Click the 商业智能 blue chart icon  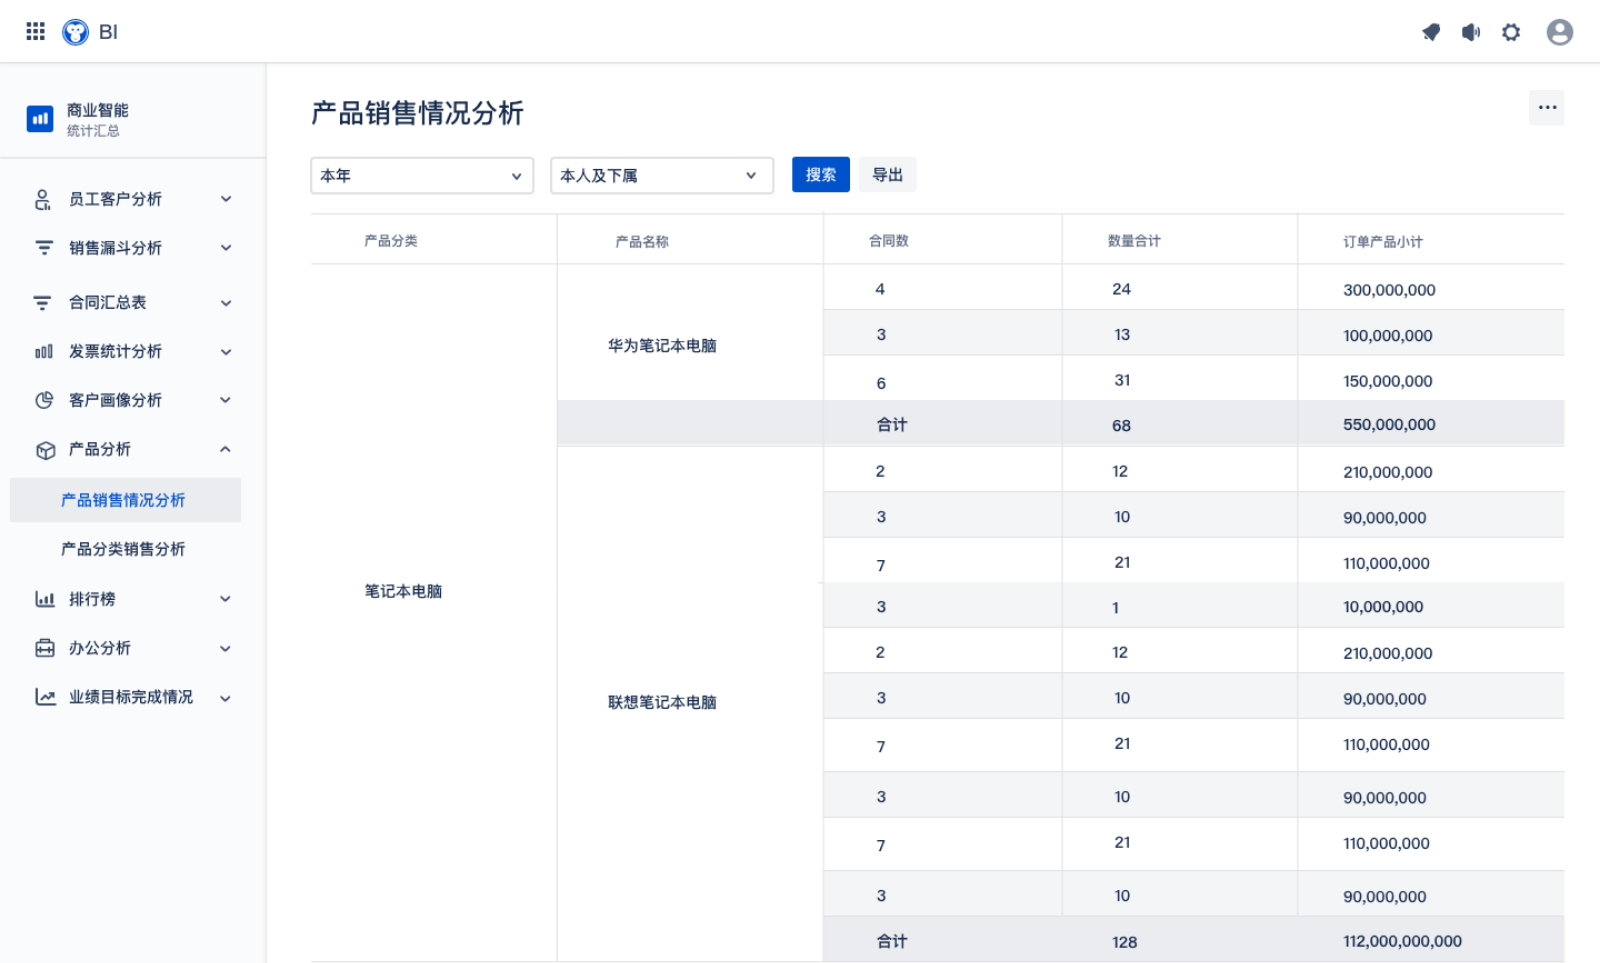40,119
